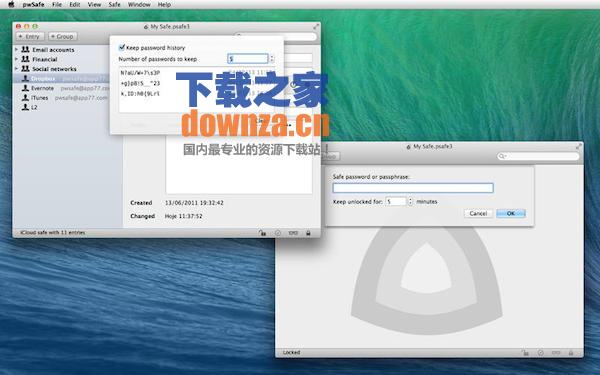Image resolution: width=600 pixels, height=375 pixels.
Task: Open the Edit menu
Action: click(75, 5)
